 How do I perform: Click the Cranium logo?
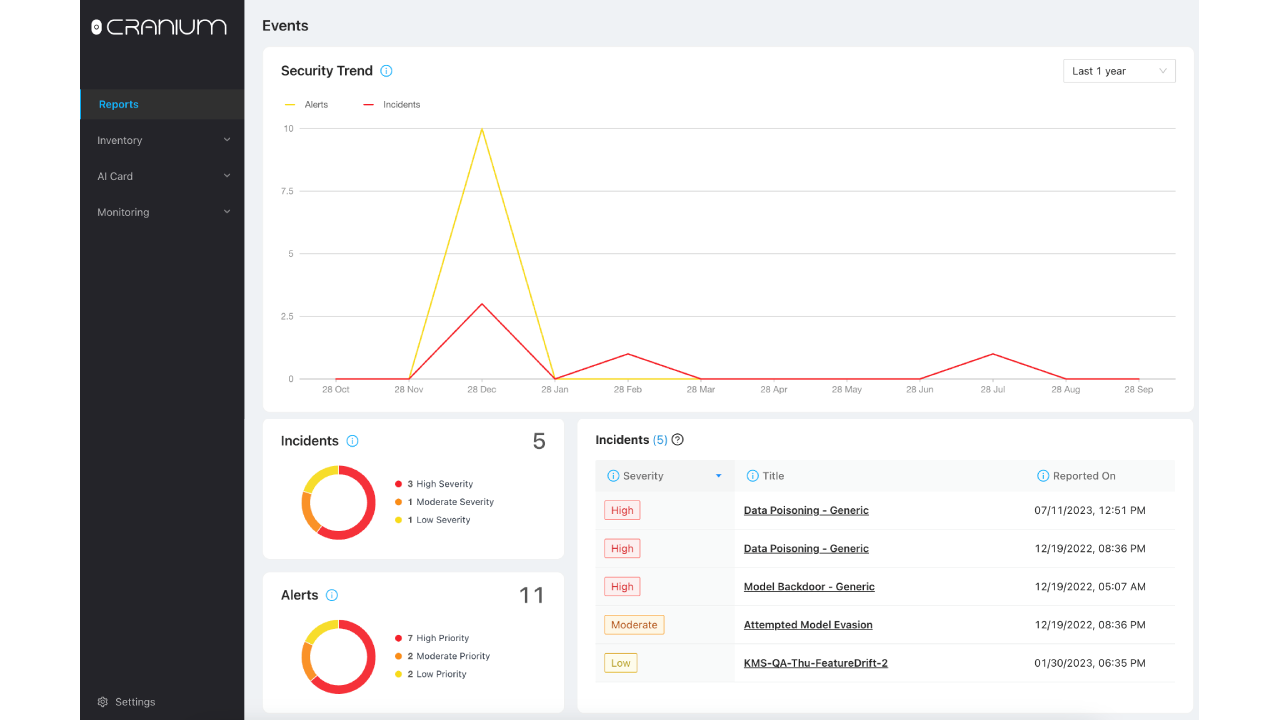[159, 27]
